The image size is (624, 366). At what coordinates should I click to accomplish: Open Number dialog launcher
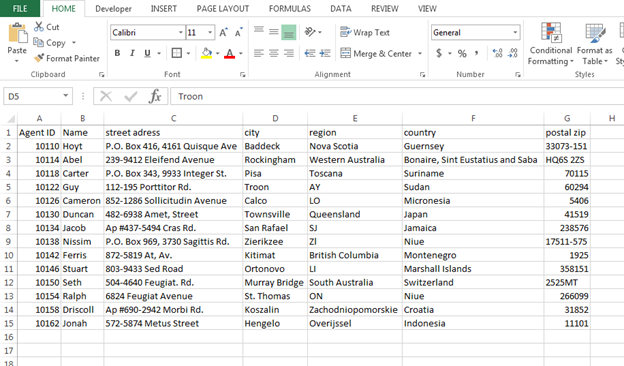[x=518, y=74]
